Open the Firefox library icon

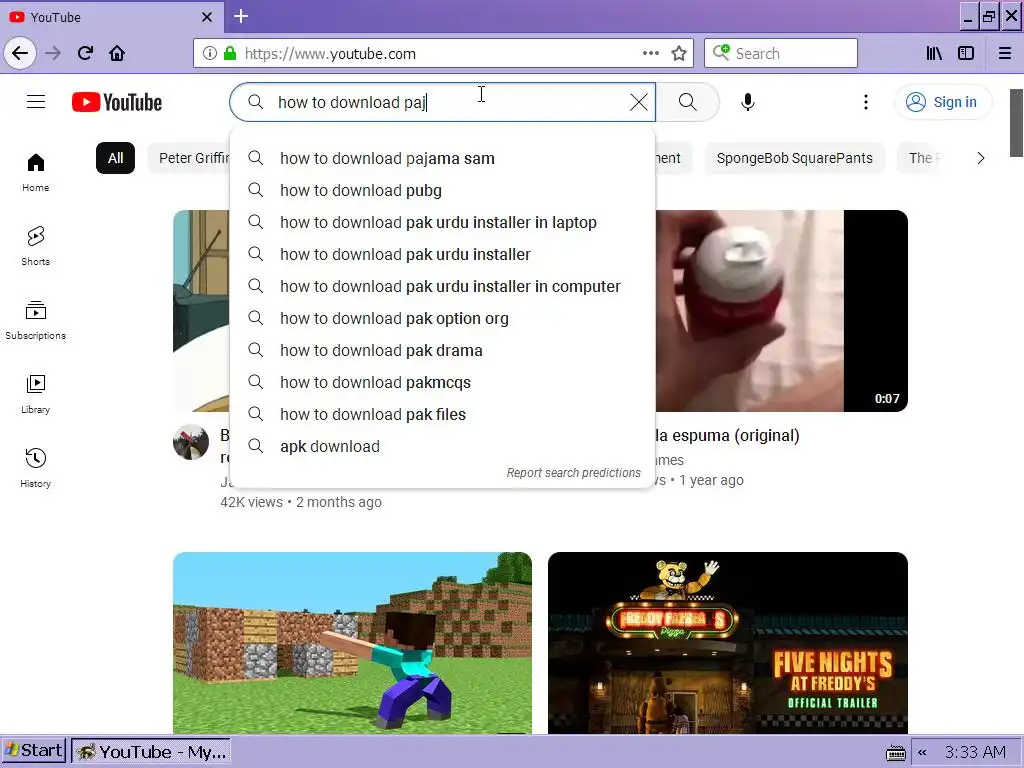coord(934,53)
